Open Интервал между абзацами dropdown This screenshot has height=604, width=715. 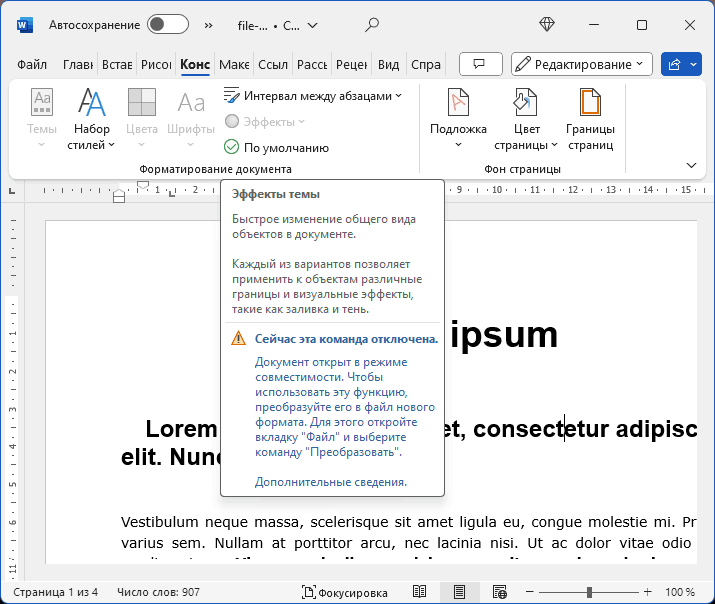coord(313,96)
